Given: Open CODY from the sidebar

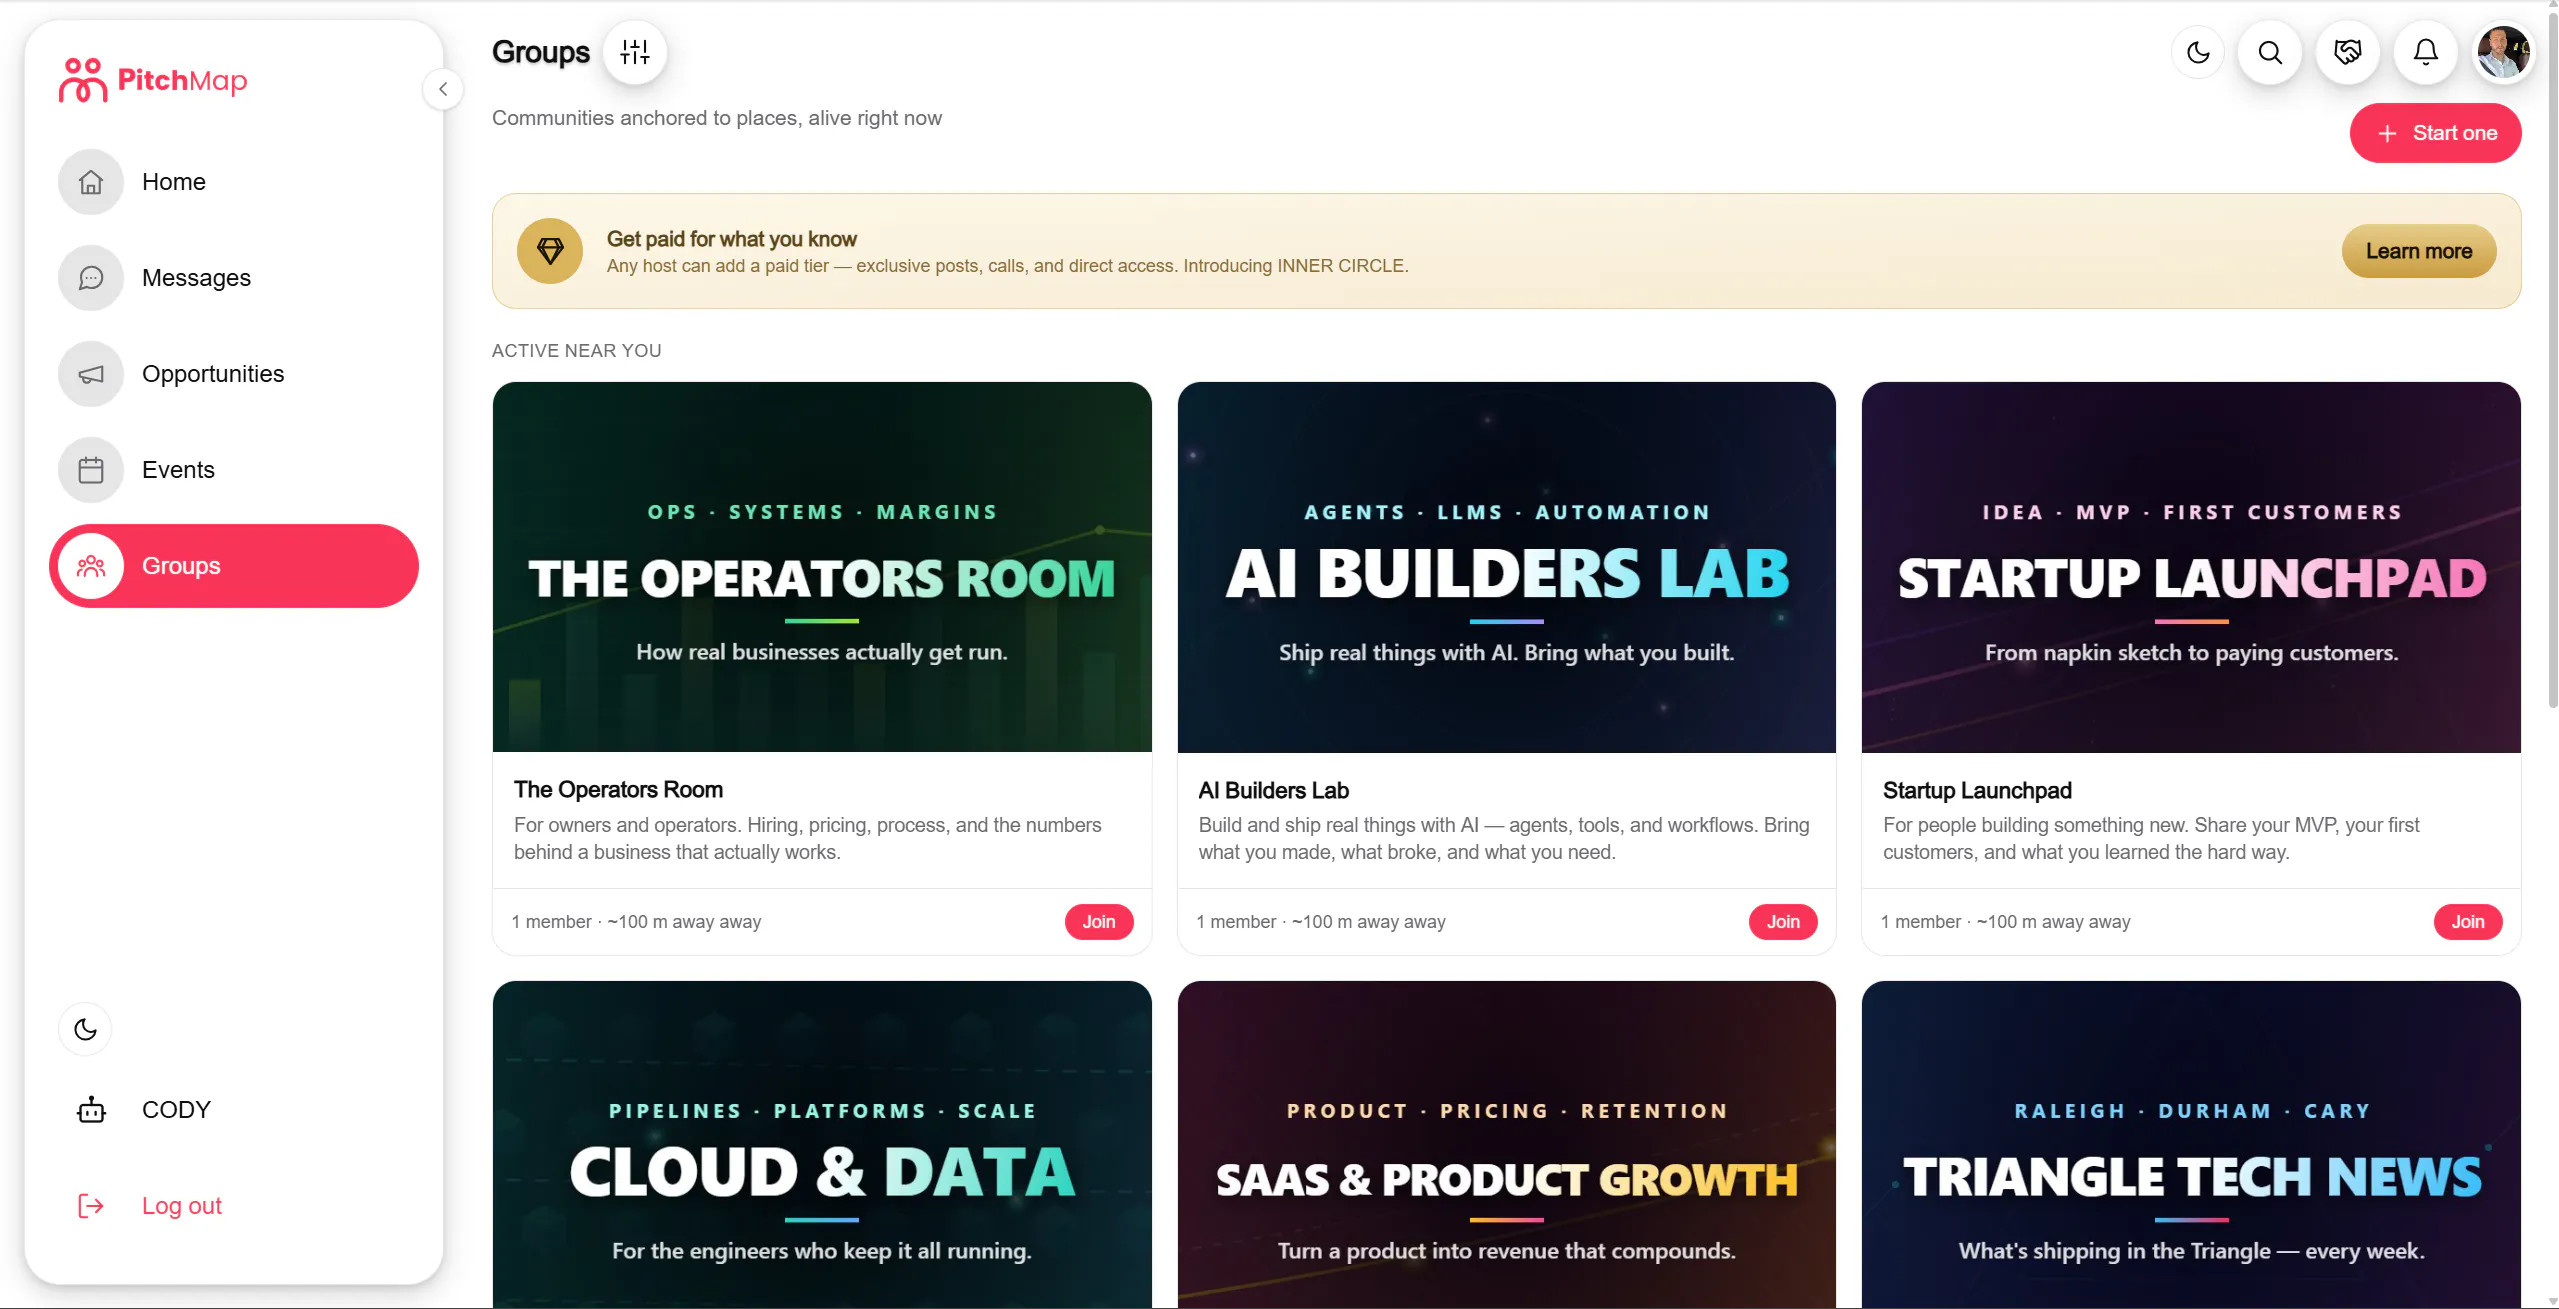Looking at the screenshot, I should pos(234,1110).
